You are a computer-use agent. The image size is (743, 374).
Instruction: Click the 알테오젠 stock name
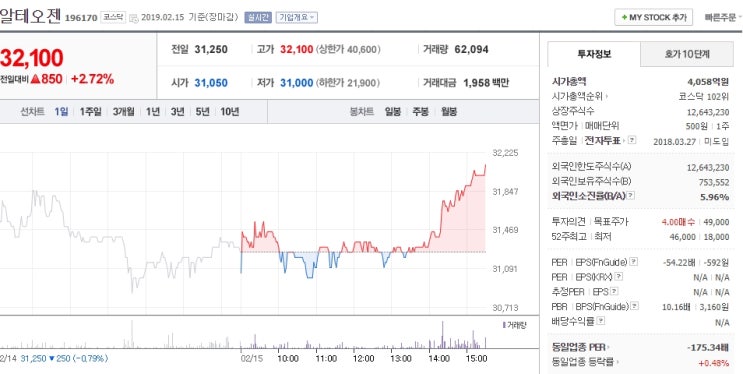point(30,16)
